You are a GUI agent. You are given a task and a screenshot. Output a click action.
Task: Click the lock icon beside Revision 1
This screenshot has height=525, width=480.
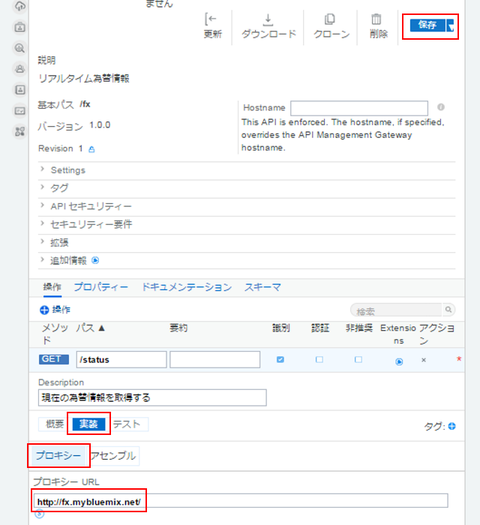(x=91, y=149)
